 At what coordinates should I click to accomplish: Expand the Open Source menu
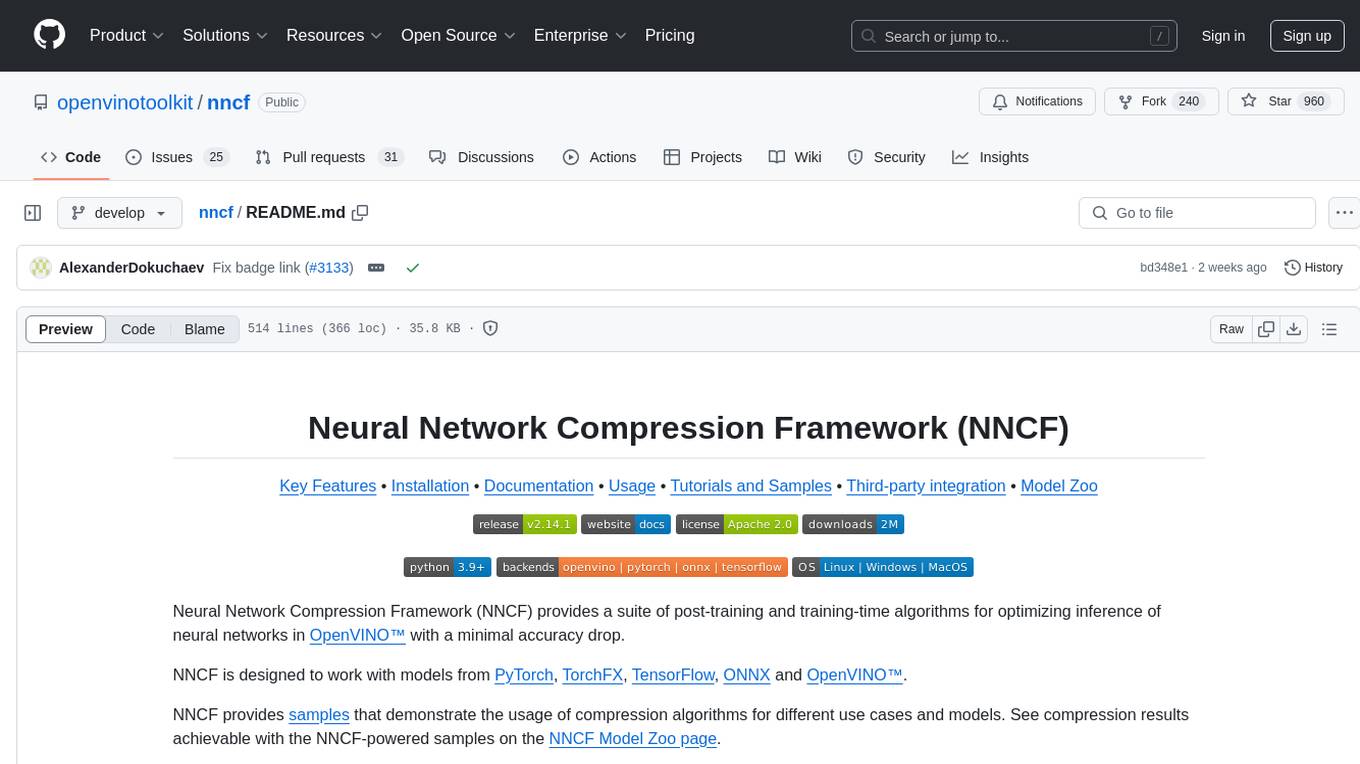coord(458,35)
